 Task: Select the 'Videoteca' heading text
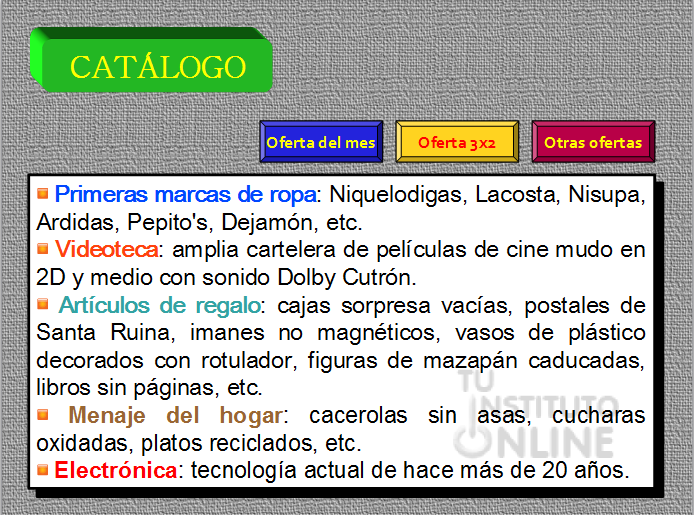coord(107,250)
